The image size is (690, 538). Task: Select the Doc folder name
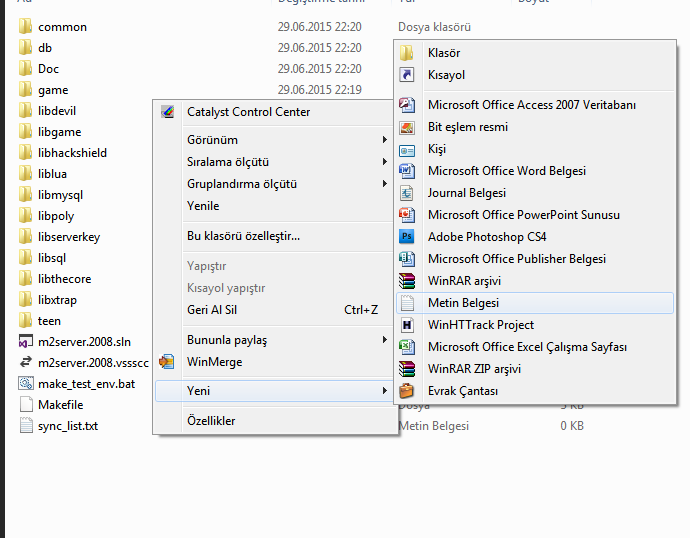coord(48,69)
